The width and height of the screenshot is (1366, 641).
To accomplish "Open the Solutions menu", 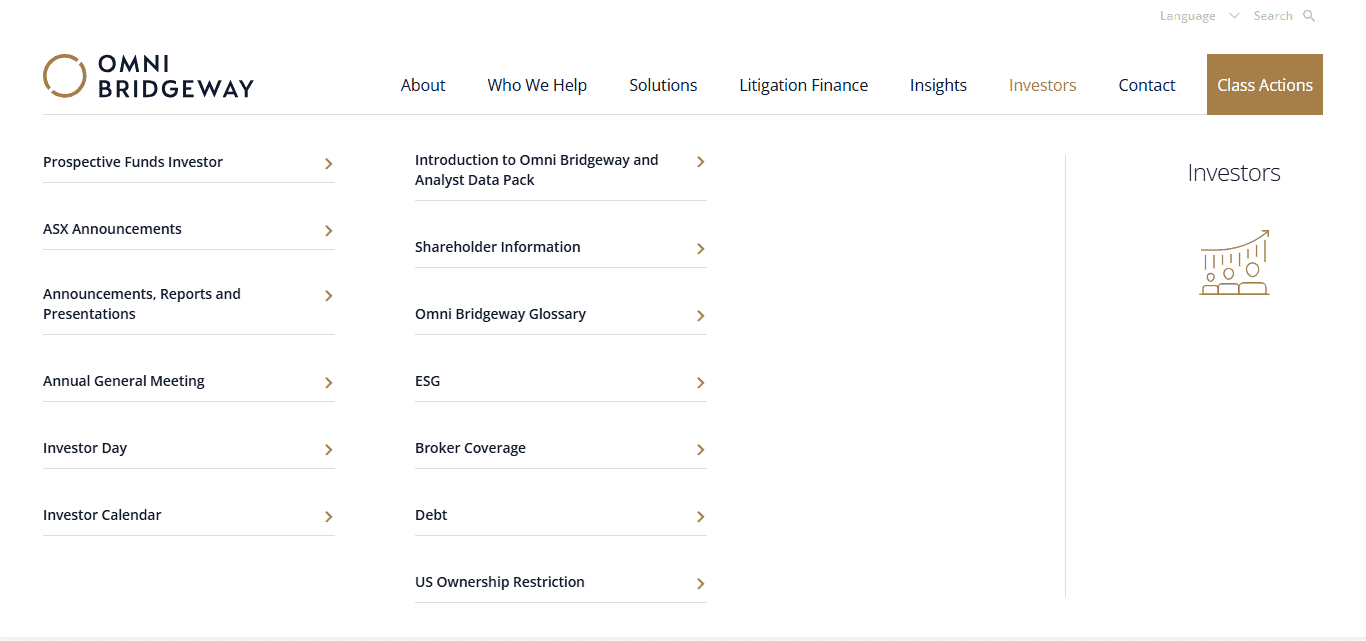I will click(x=663, y=85).
